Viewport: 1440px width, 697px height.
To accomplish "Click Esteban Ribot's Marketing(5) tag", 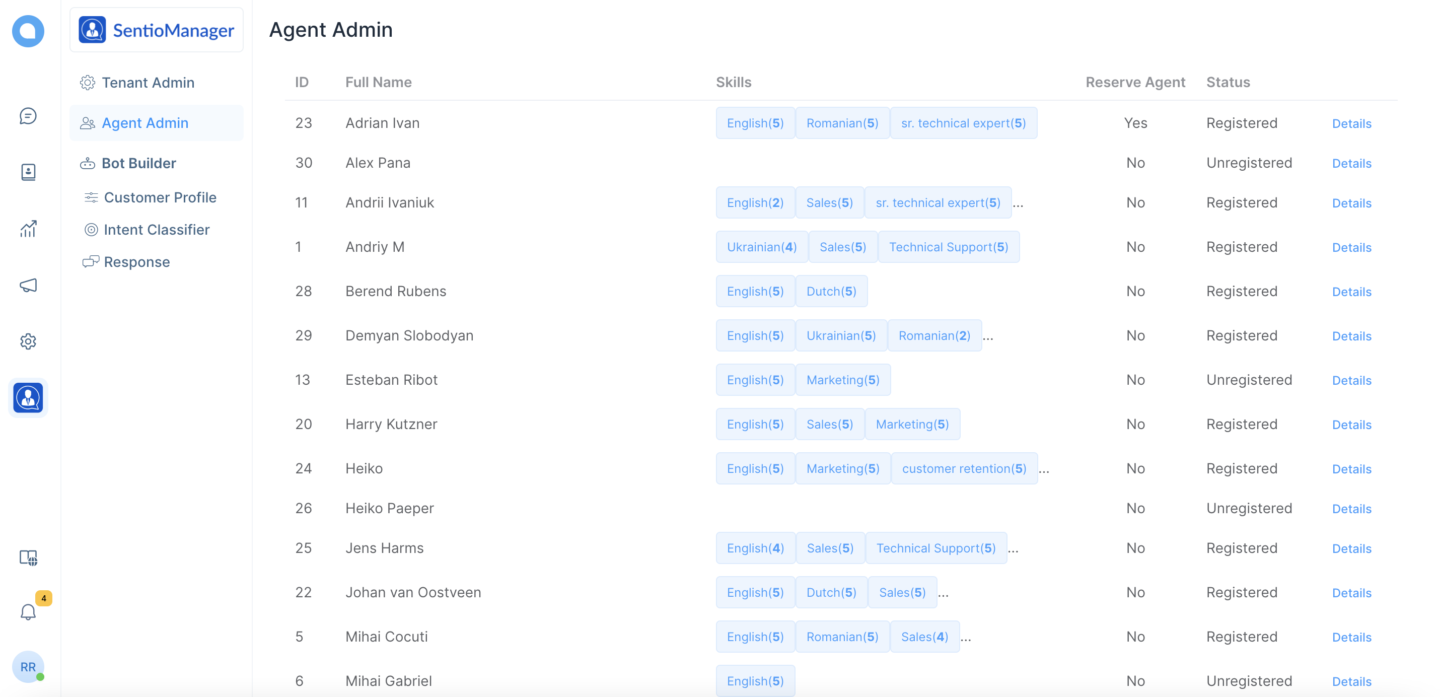I will click(842, 380).
